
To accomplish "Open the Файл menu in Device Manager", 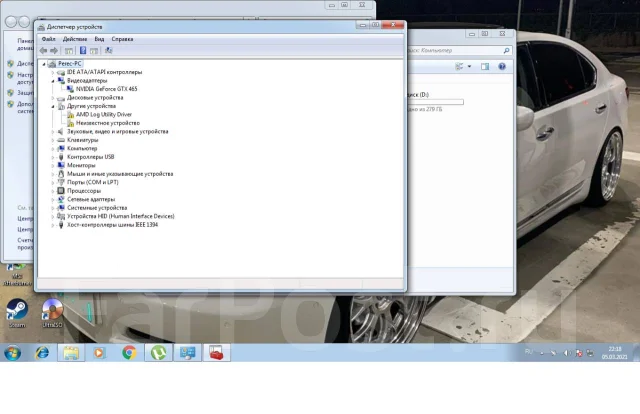I will 49,39.
